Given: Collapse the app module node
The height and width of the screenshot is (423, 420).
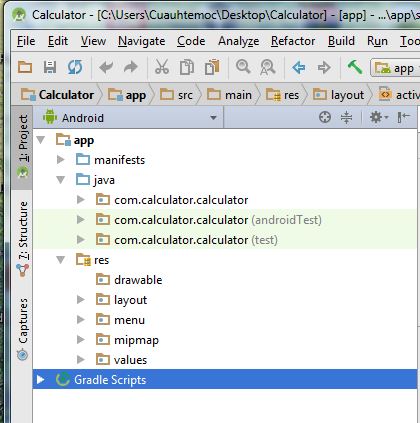Looking at the screenshot, I should (41, 140).
